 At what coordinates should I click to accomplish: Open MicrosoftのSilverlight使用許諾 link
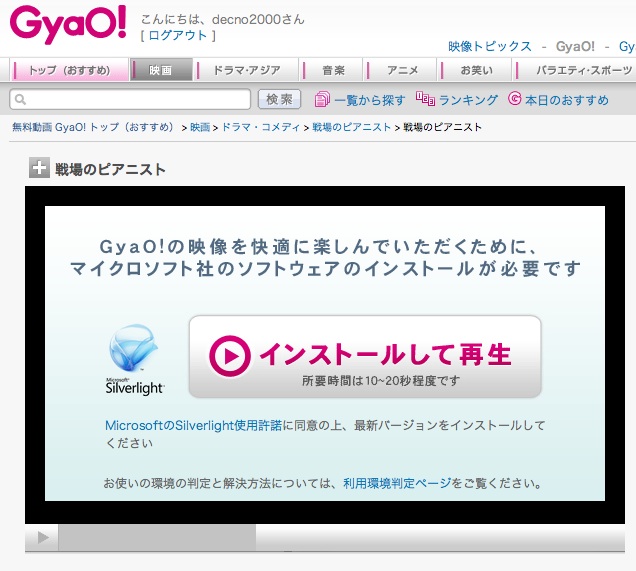(193, 425)
